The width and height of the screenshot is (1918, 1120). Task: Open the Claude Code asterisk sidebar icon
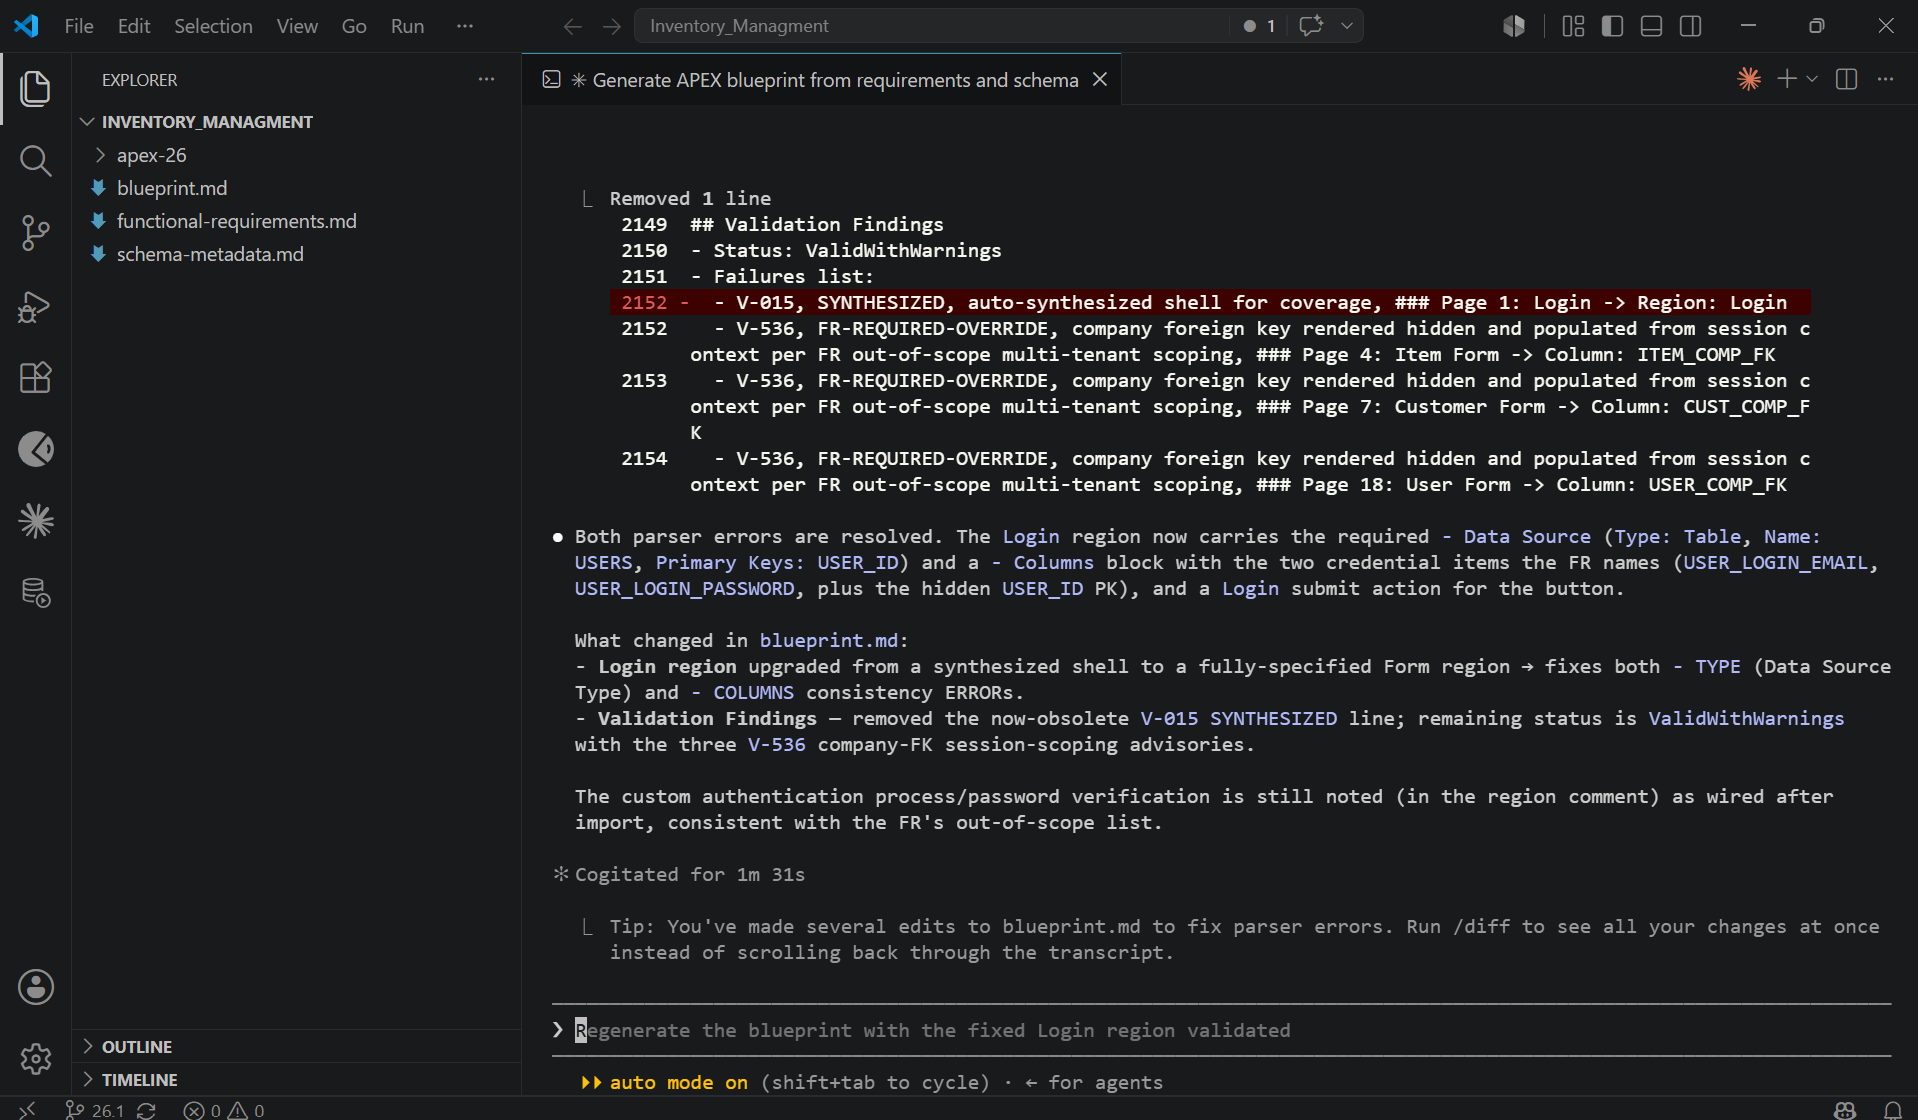[x=36, y=521]
